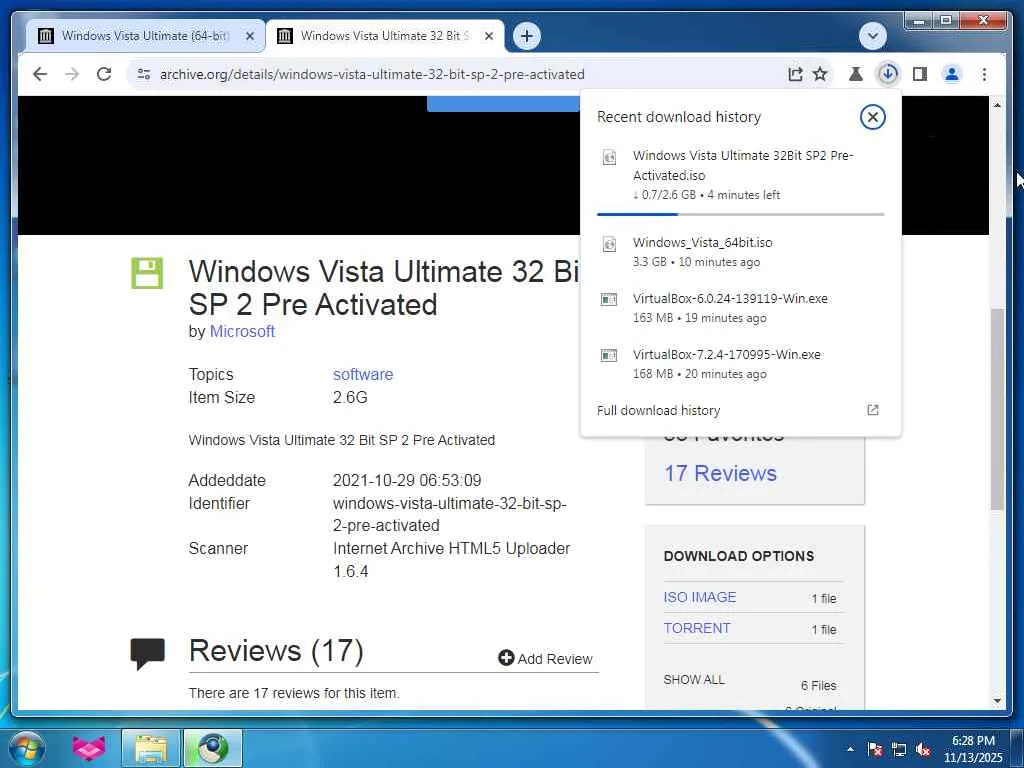Open the Chrome profile menu
Viewport: 1024px width, 768px height.
[952, 74]
